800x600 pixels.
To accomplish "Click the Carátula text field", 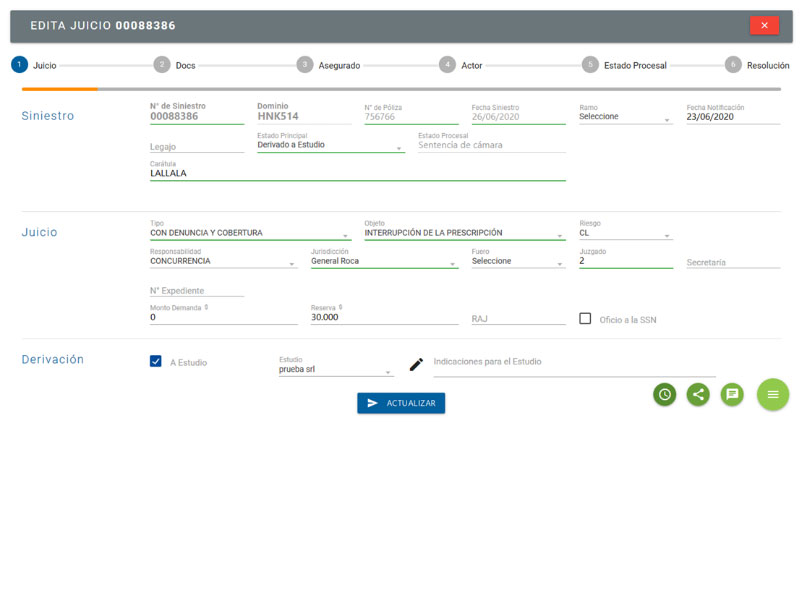I will pyautogui.click(x=357, y=173).
